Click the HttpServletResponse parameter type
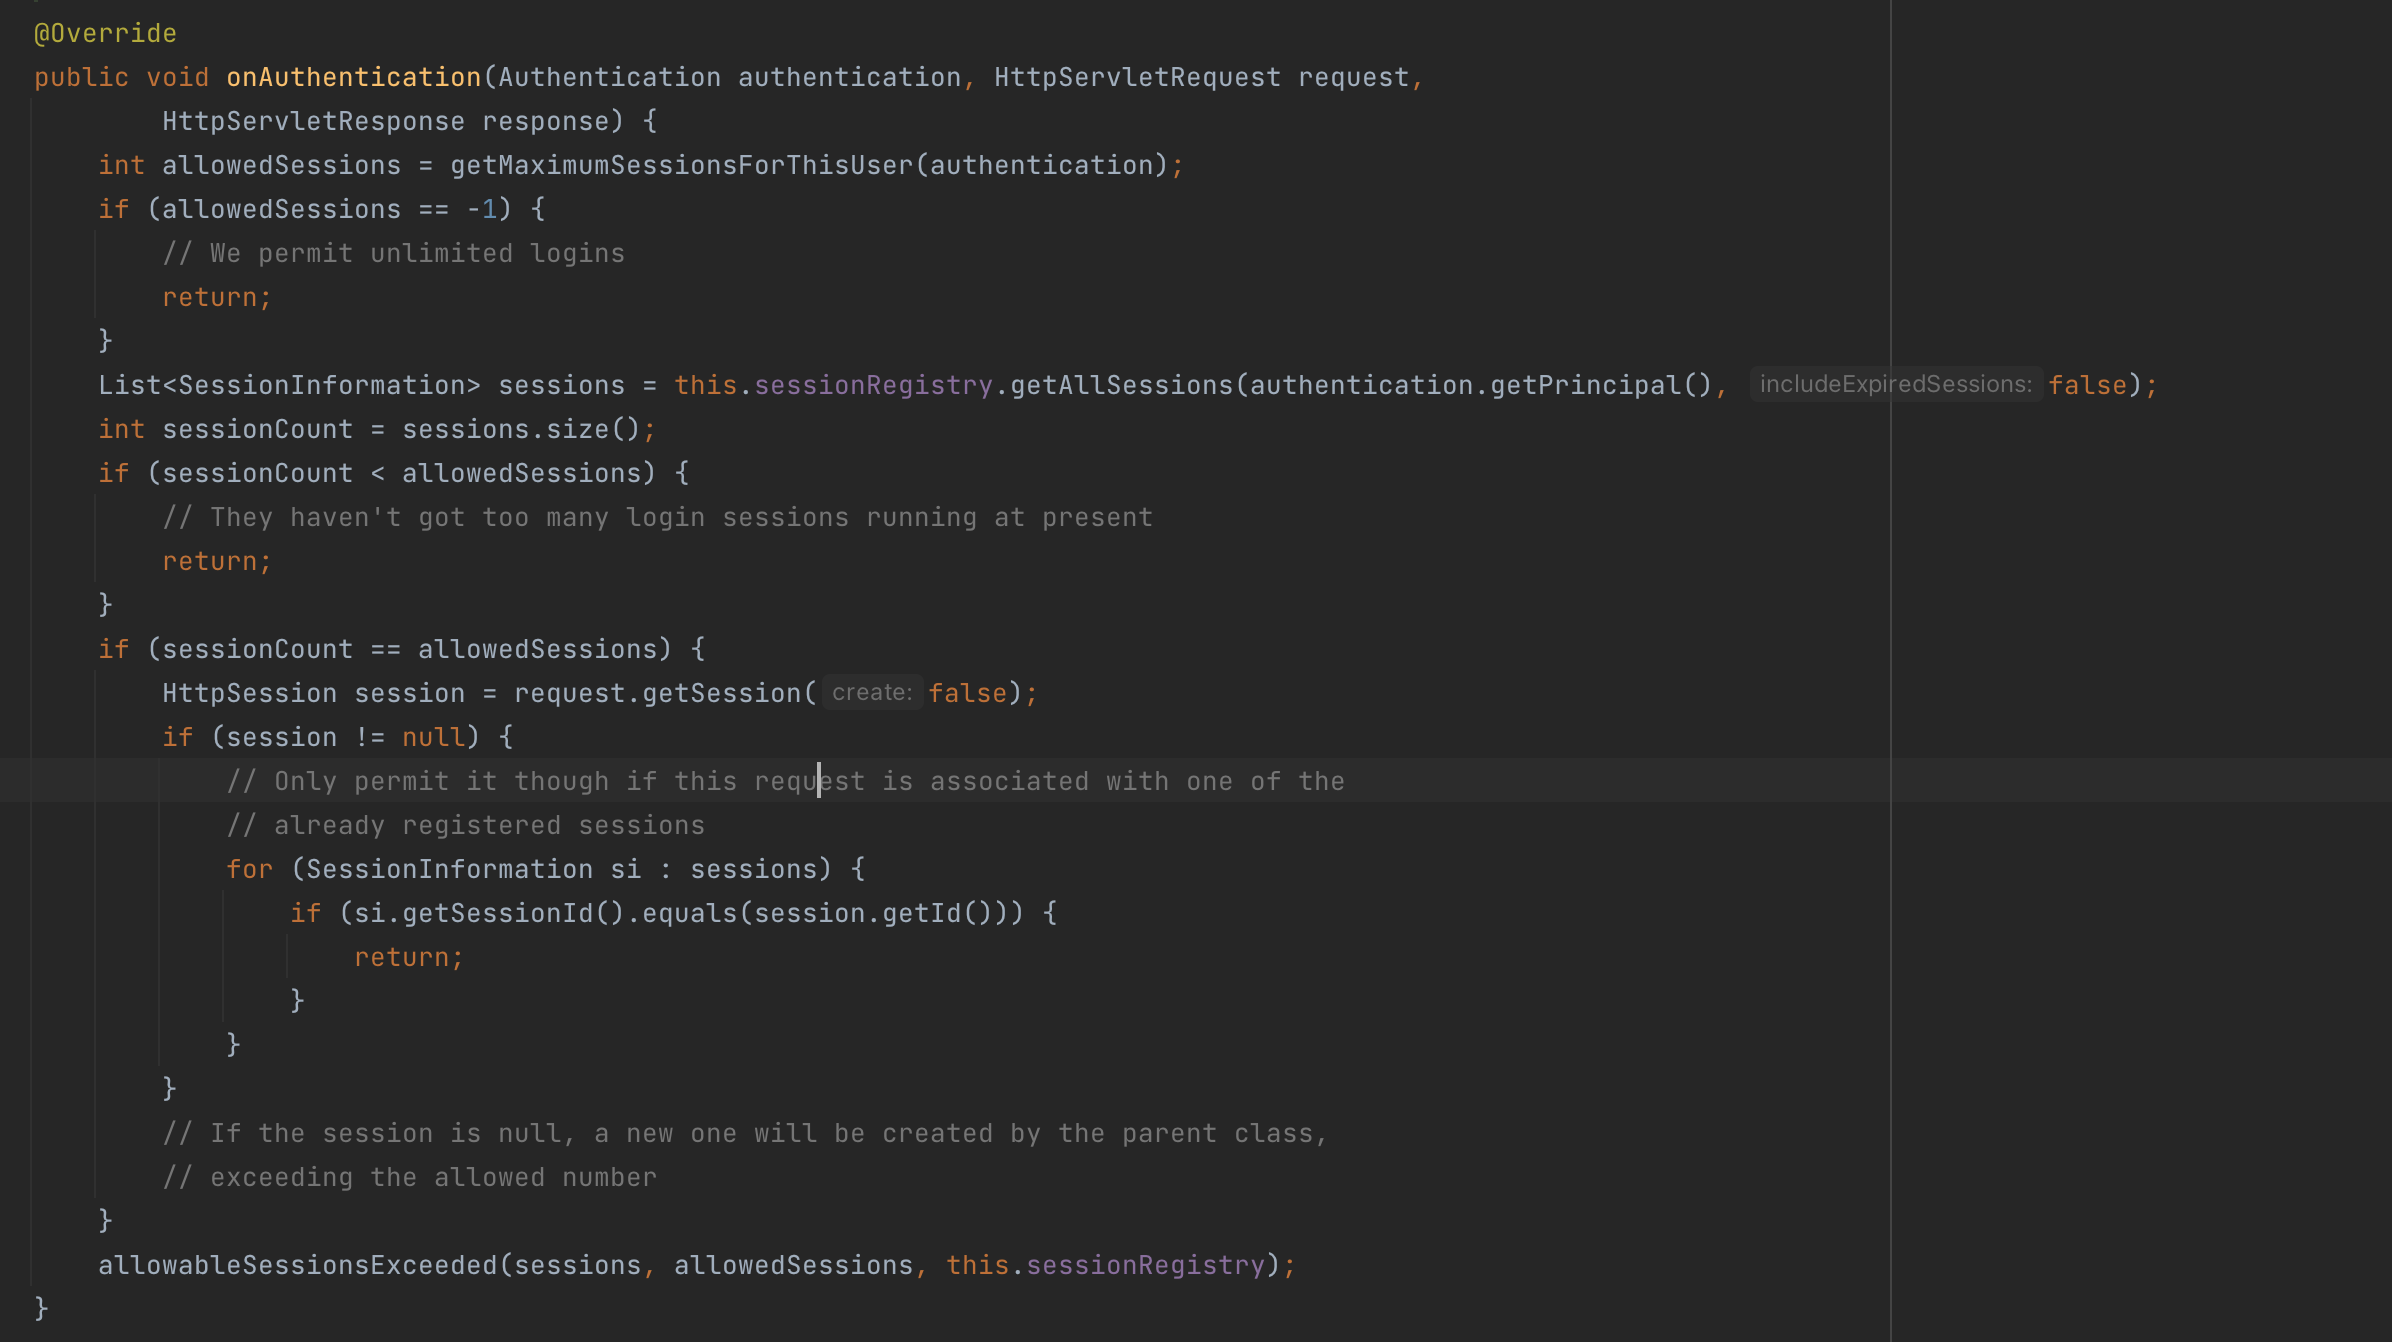2392x1342 pixels. (x=313, y=121)
